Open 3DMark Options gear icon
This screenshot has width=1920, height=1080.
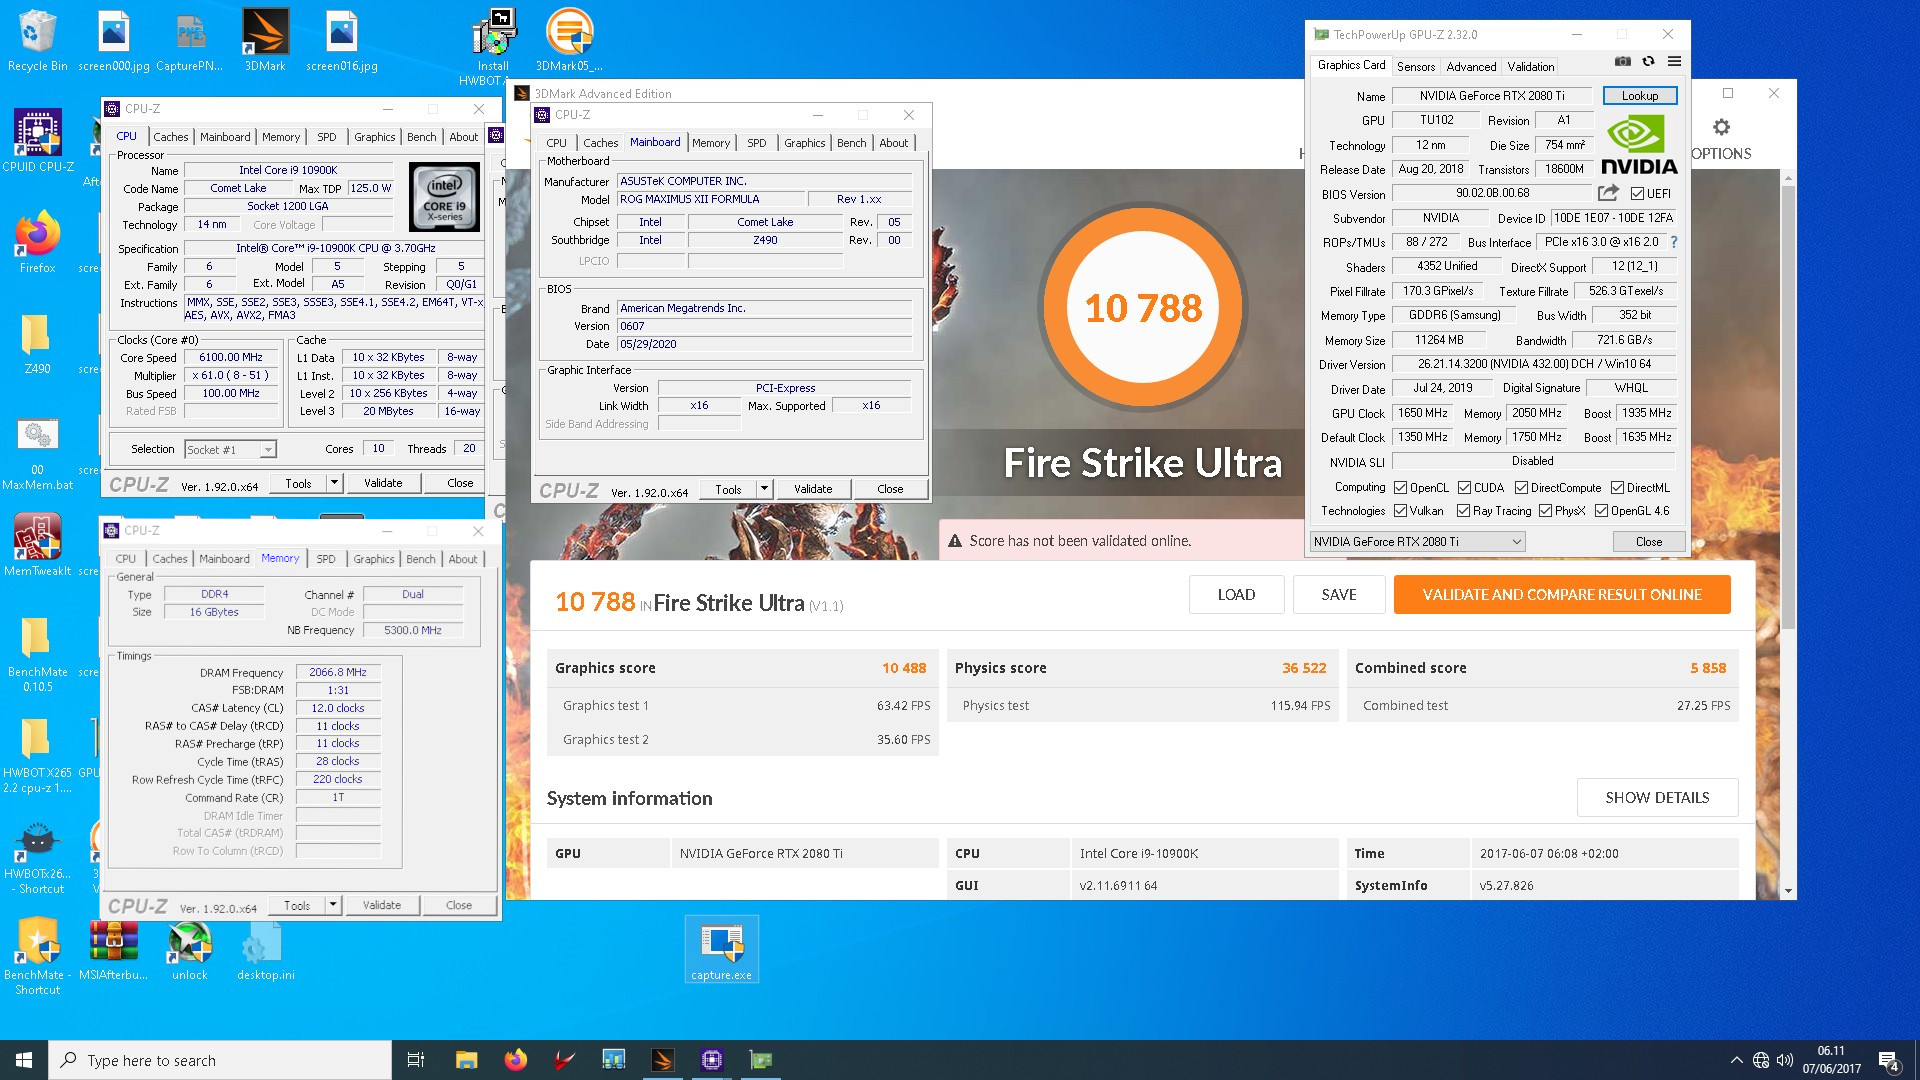click(x=1721, y=127)
